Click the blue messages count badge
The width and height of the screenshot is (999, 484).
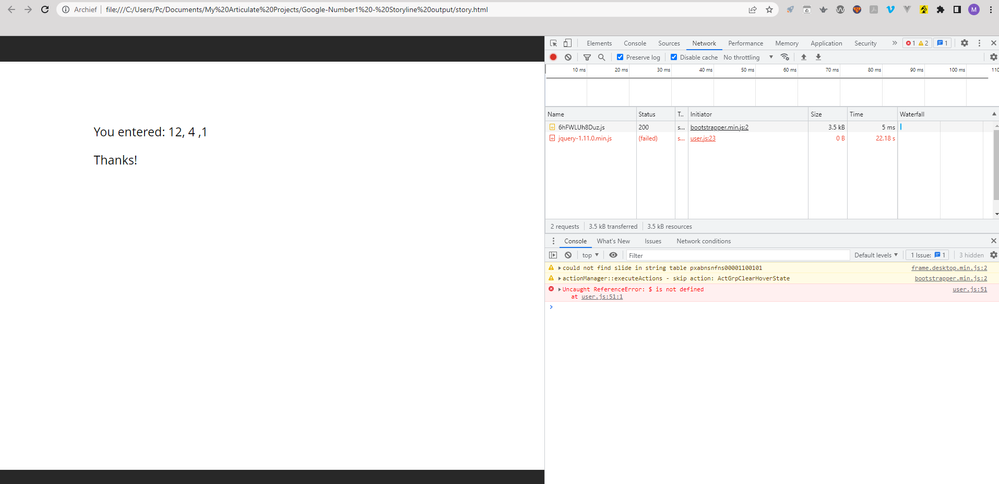[x=942, y=43]
